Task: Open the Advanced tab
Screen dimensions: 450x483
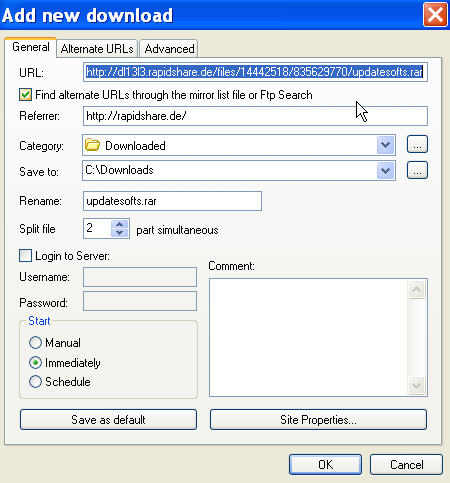Action: pos(169,49)
